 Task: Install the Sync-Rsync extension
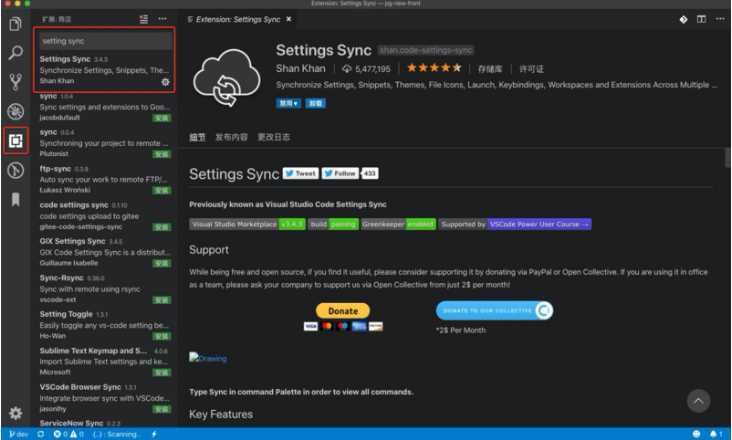click(x=162, y=300)
